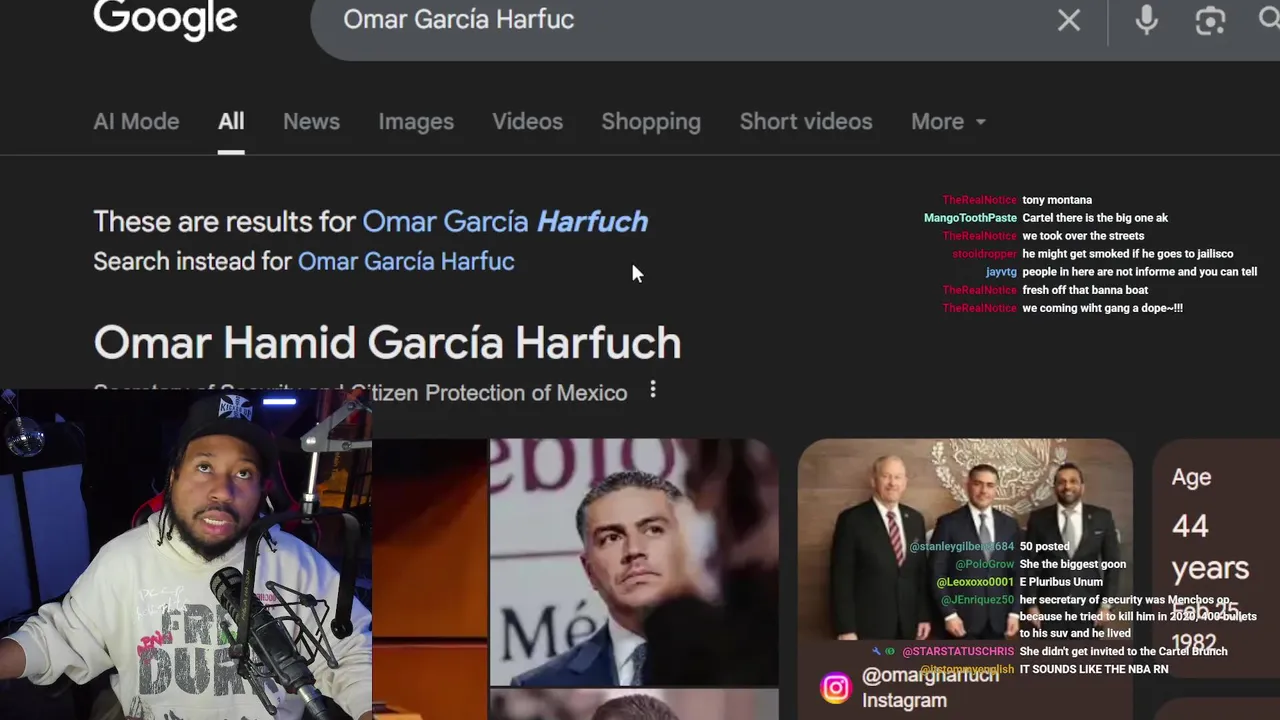Click MangoToothPaste username in chat
This screenshot has width=1280, height=720.
tap(970, 218)
